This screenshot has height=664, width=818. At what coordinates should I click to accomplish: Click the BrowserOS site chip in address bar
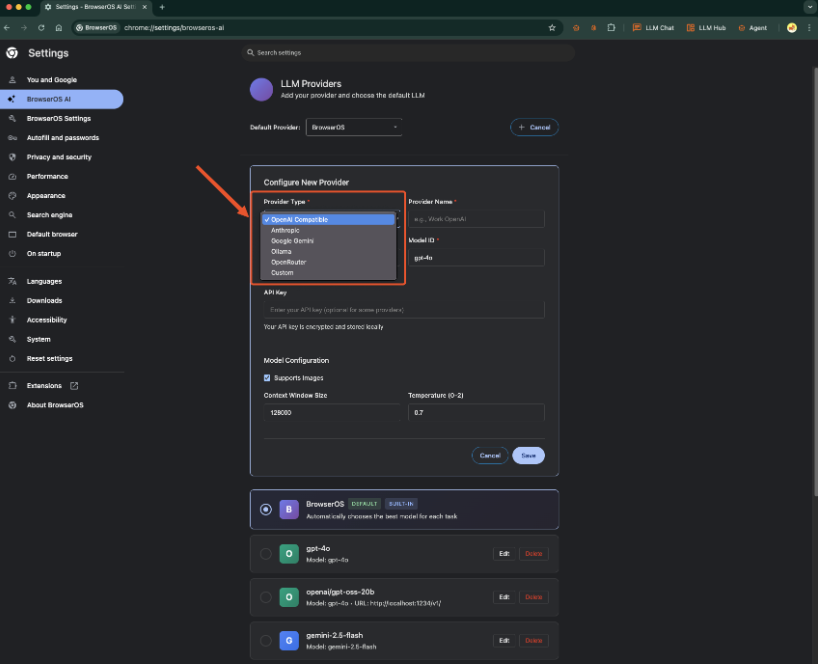tap(97, 28)
